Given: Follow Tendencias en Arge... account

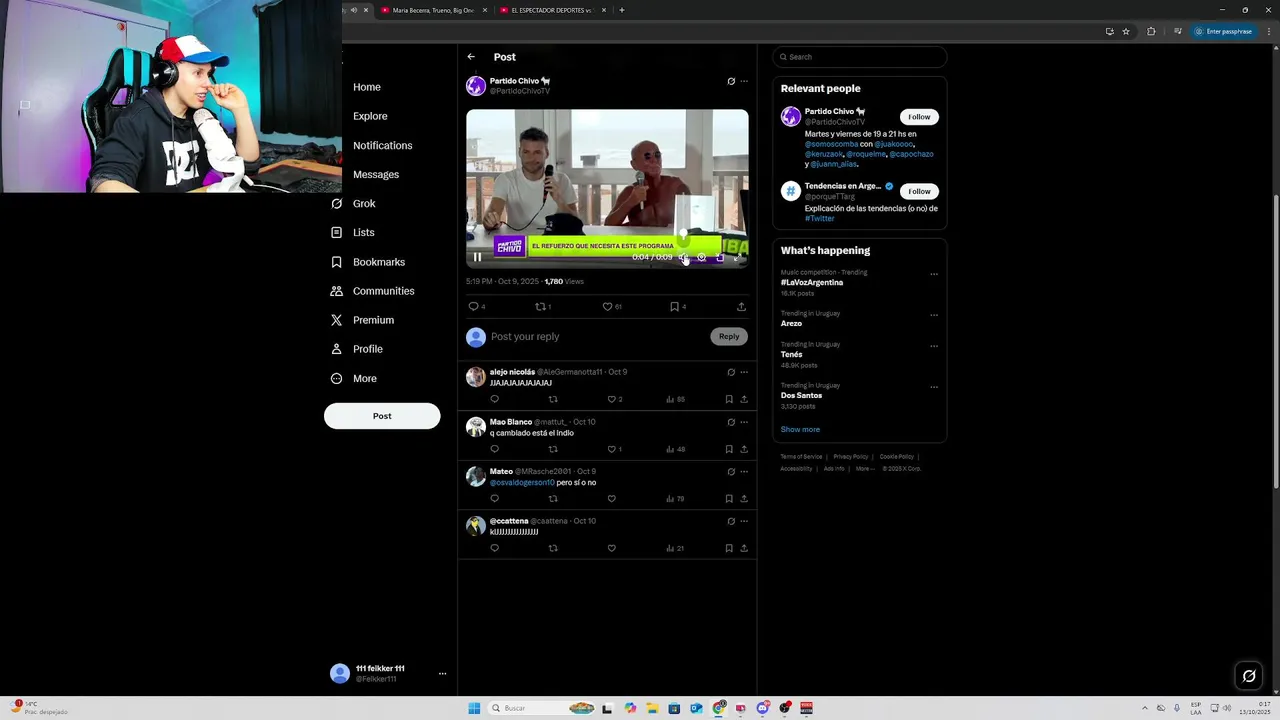Looking at the screenshot, I should (x=919, y=191).
